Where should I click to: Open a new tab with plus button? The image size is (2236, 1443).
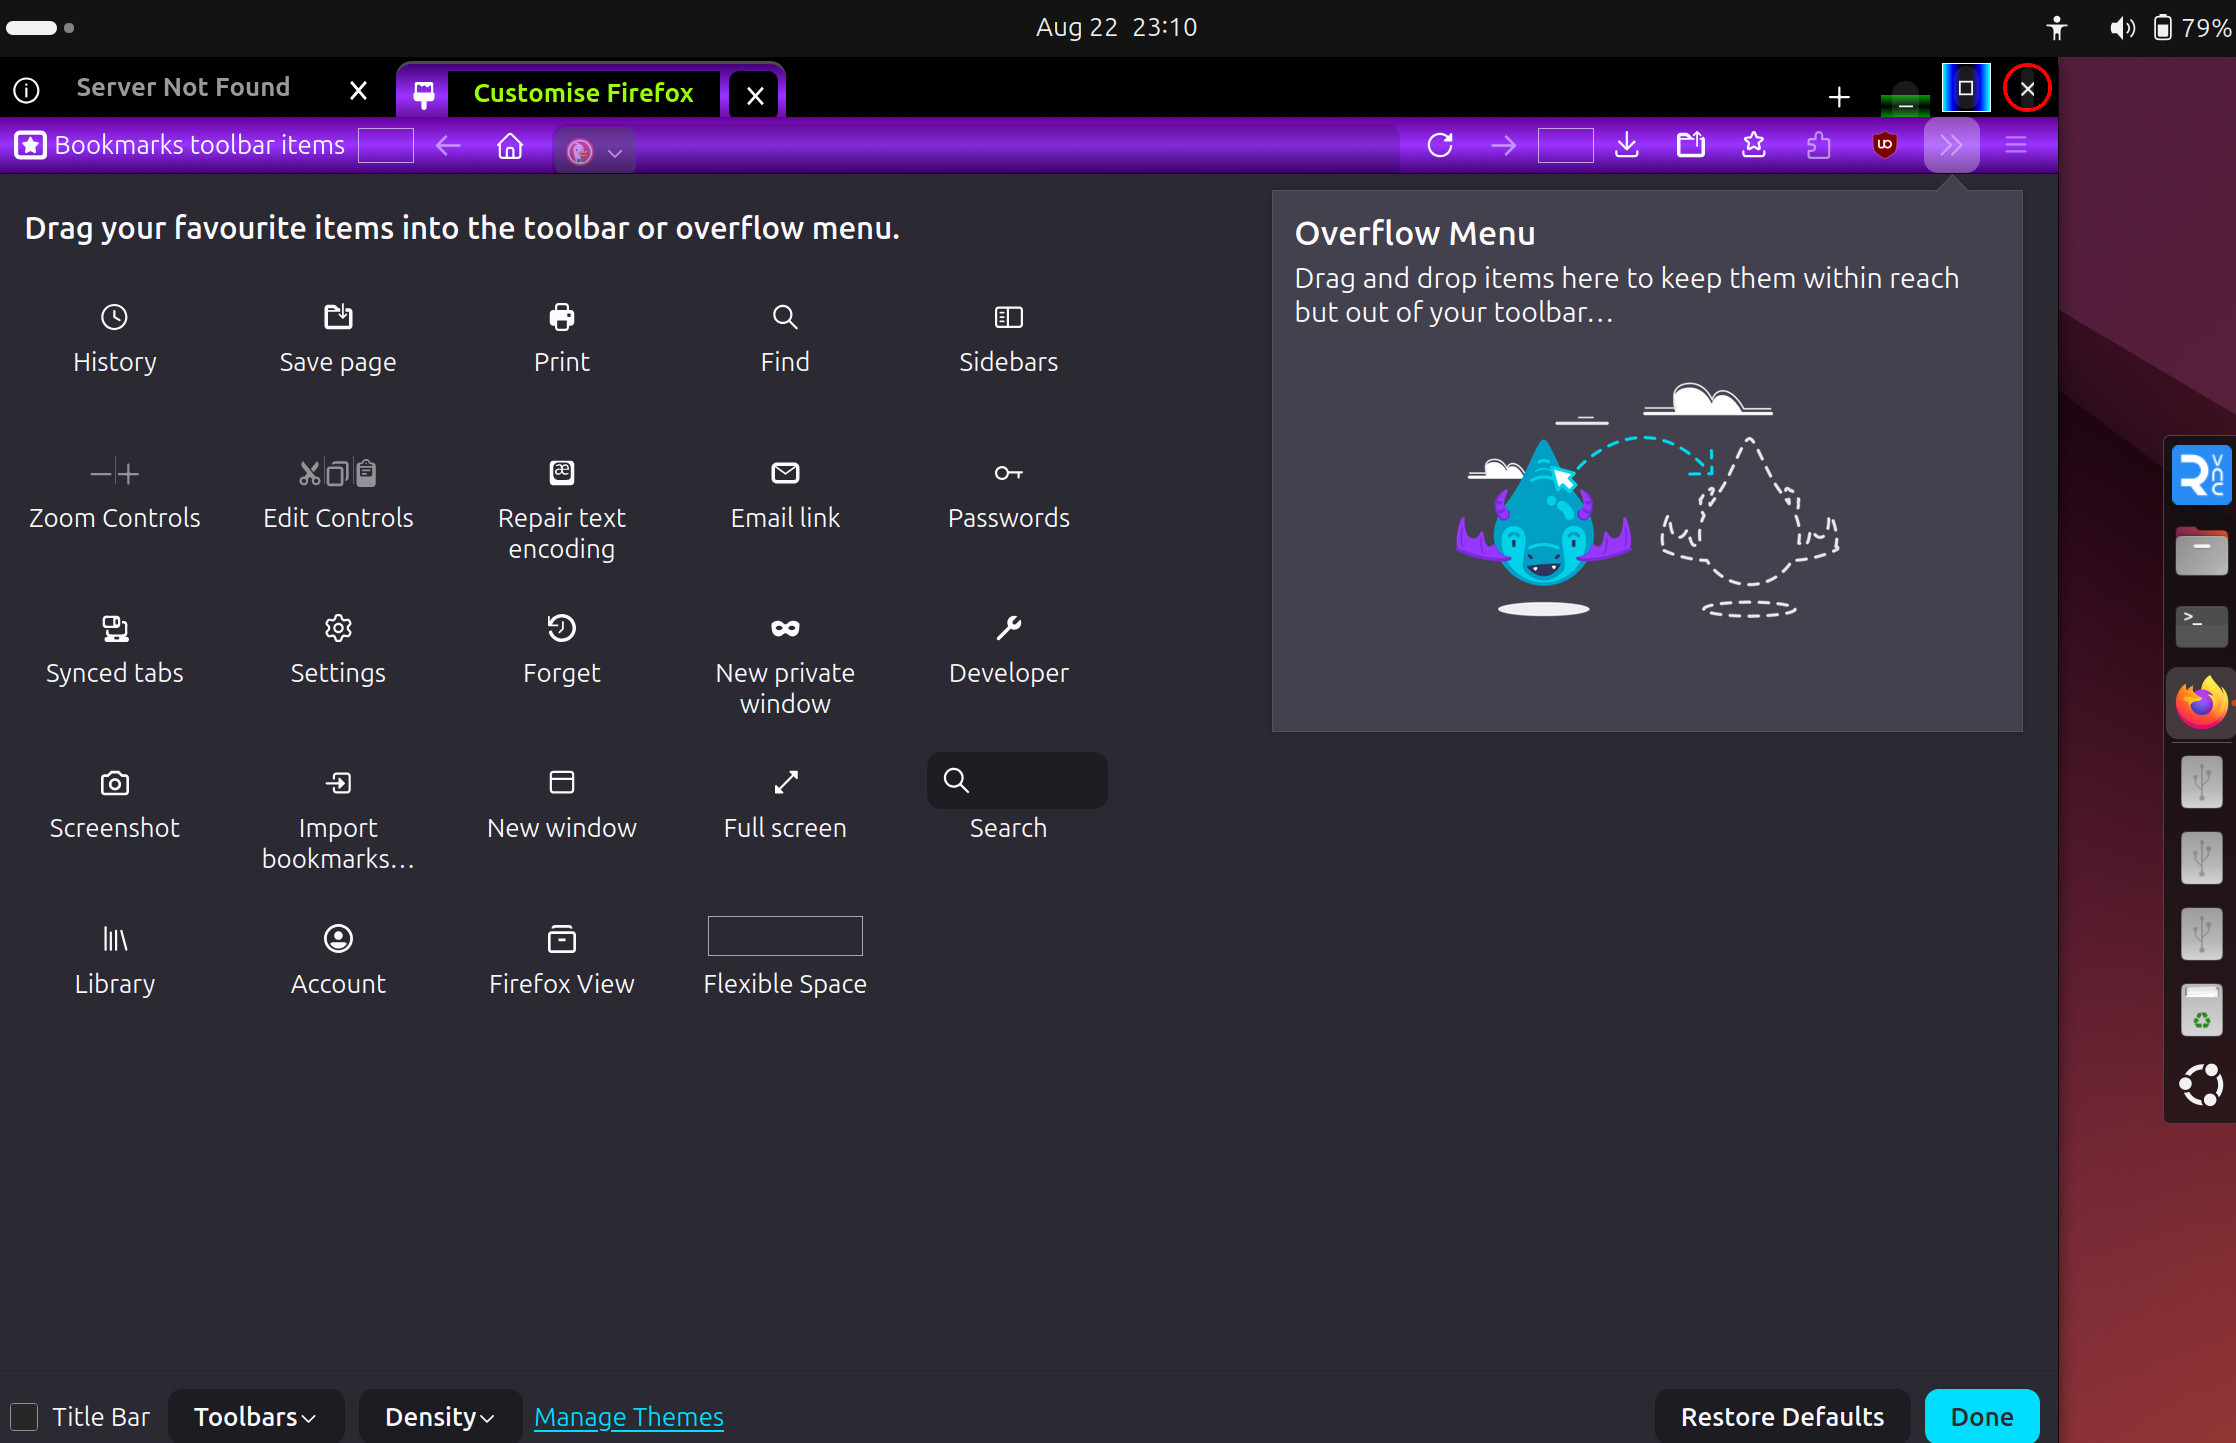coord(1838,97)
